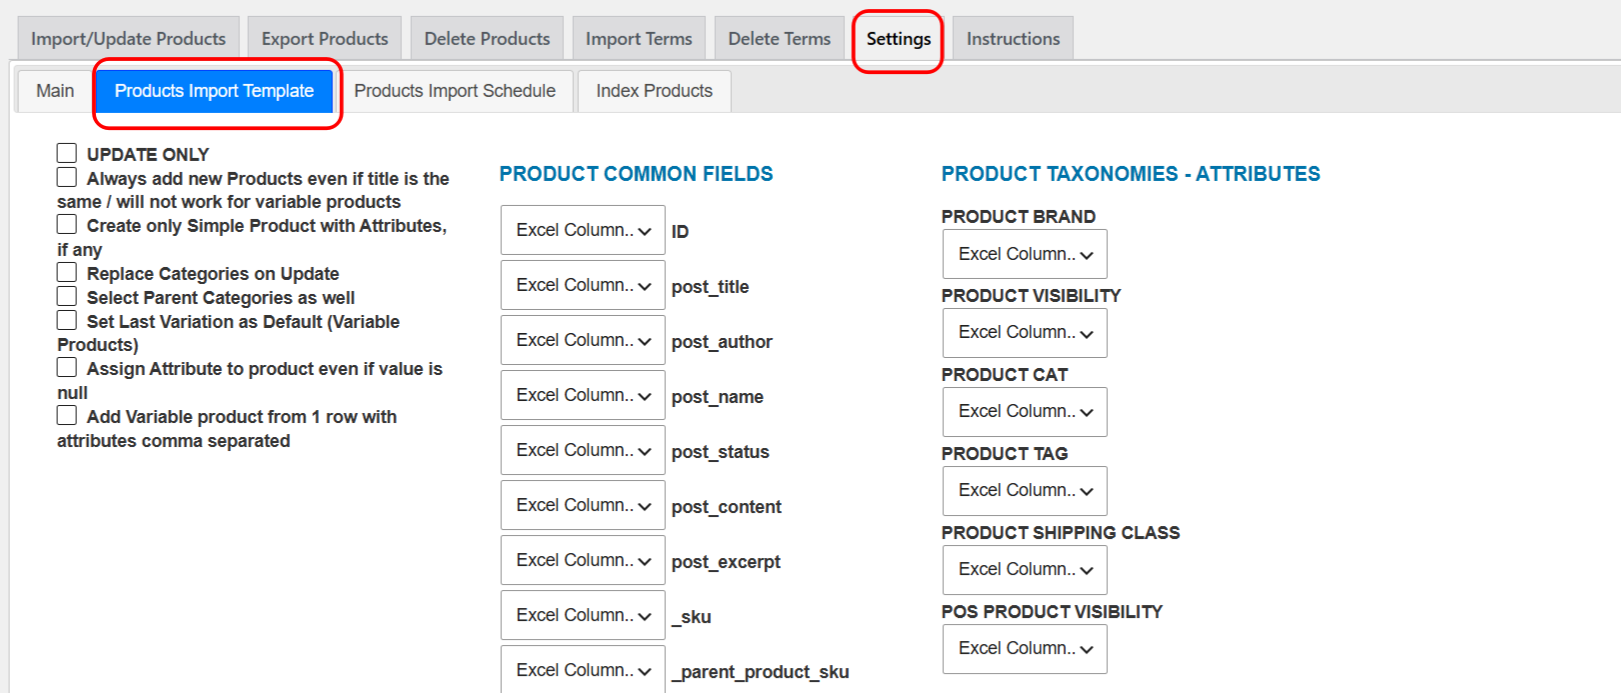Tick Create only Simple Product checkbox
Screen dimensions: 1621x693
pos(67,224)
